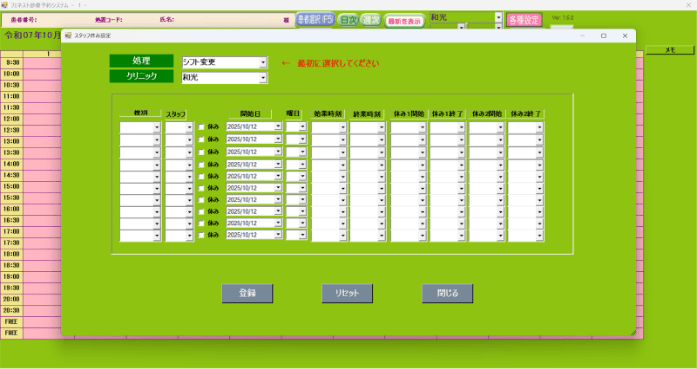Screen dimensions: 697x369
Task: Check the 休み checkbox in the fifth row
Action: (x=201, y=176)
